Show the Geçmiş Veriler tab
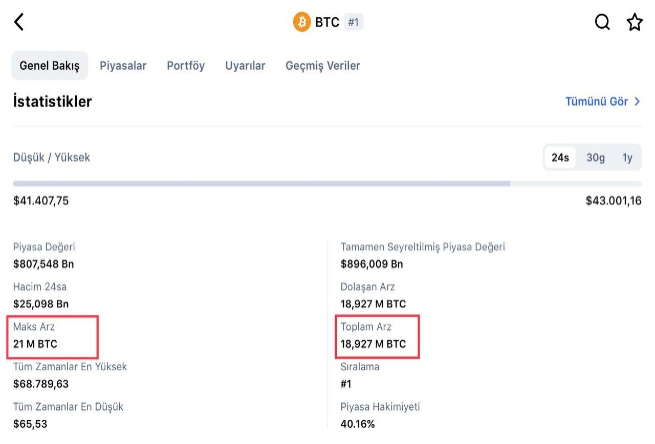Image resolution: width=655 pixels, height=444 pixels. (322, 66)
